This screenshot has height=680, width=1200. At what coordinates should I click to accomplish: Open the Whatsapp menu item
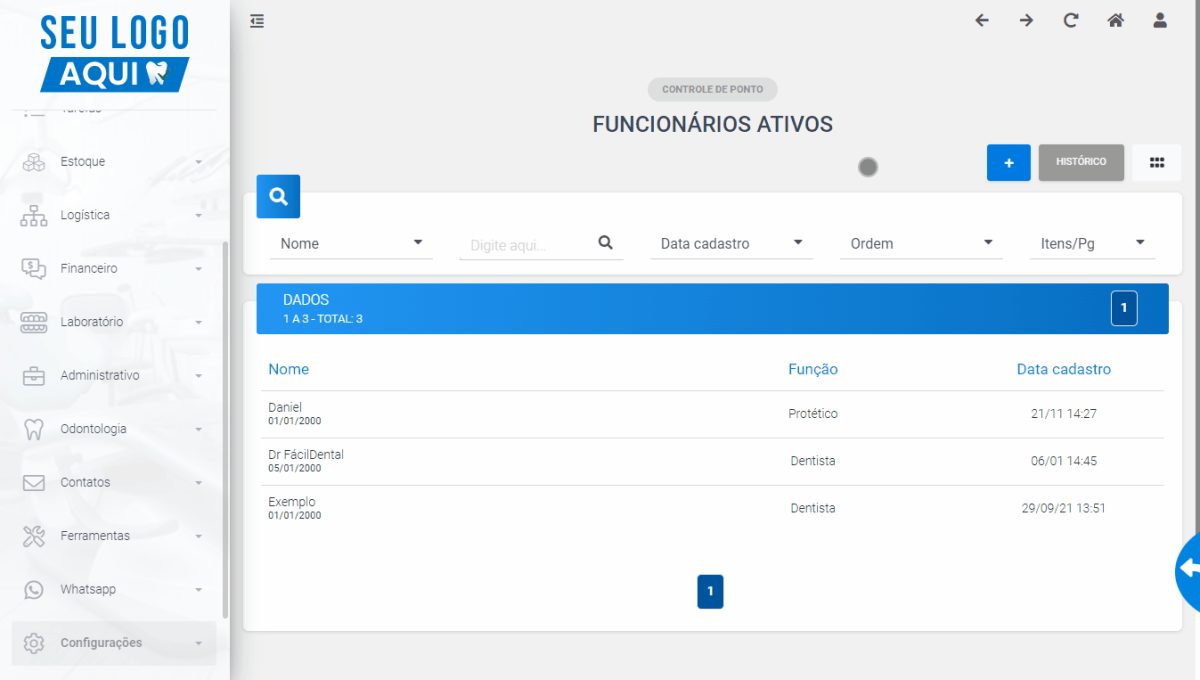click(114, 589)
